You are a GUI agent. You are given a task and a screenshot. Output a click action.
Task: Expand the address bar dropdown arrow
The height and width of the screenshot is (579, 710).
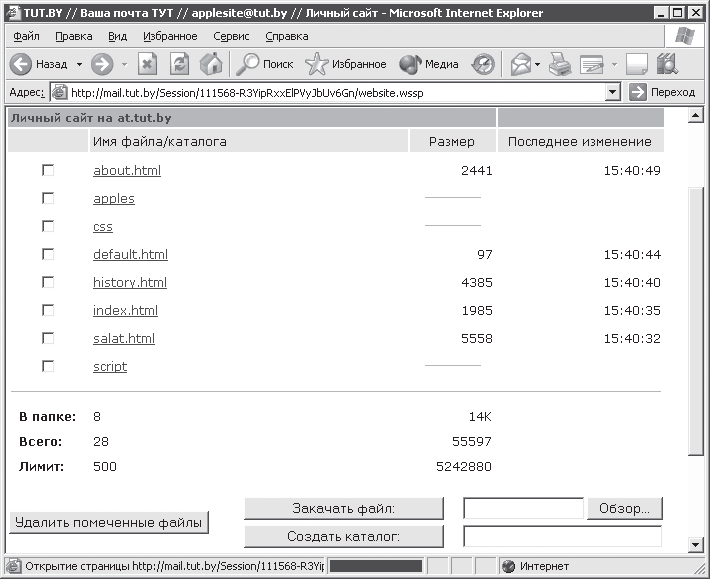[613, 92]
